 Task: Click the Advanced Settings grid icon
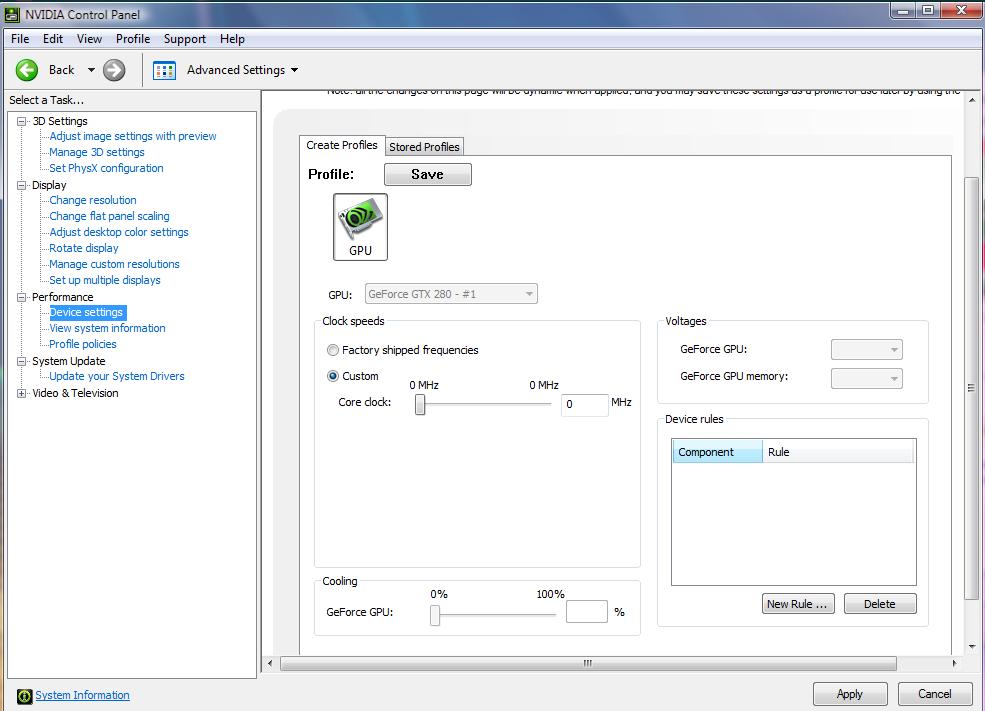164,70
